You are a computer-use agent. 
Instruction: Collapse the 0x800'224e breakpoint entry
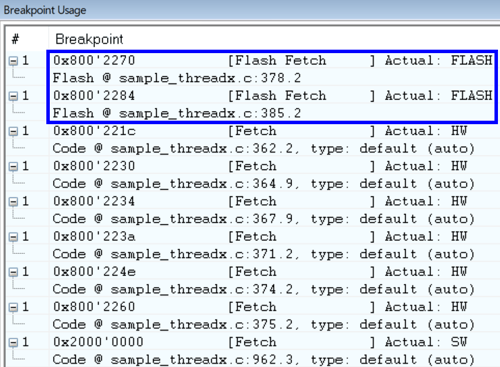tap(13, 273)
